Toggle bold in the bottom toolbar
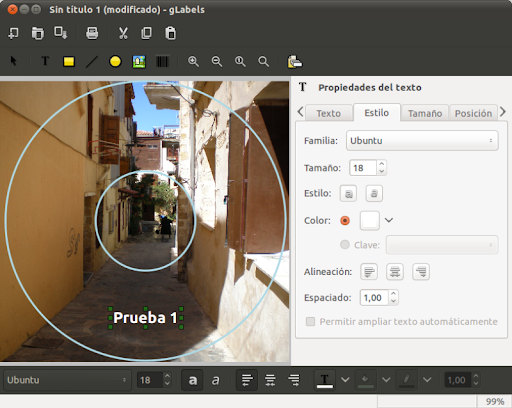Screen dimensions: 512x408 click(x=192, y=380)
